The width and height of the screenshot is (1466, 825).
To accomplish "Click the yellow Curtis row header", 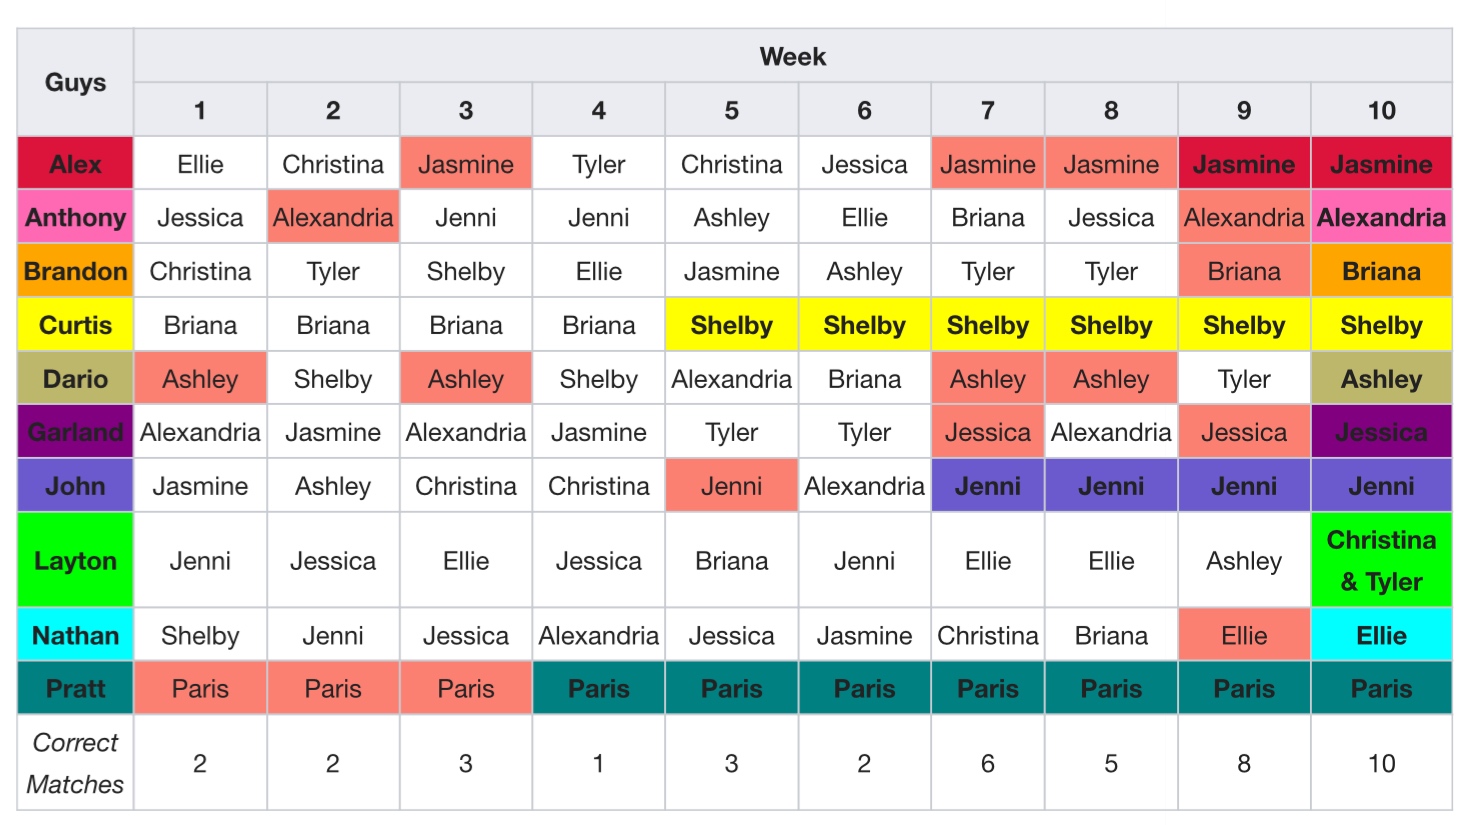I will click(x=75, y=325).
